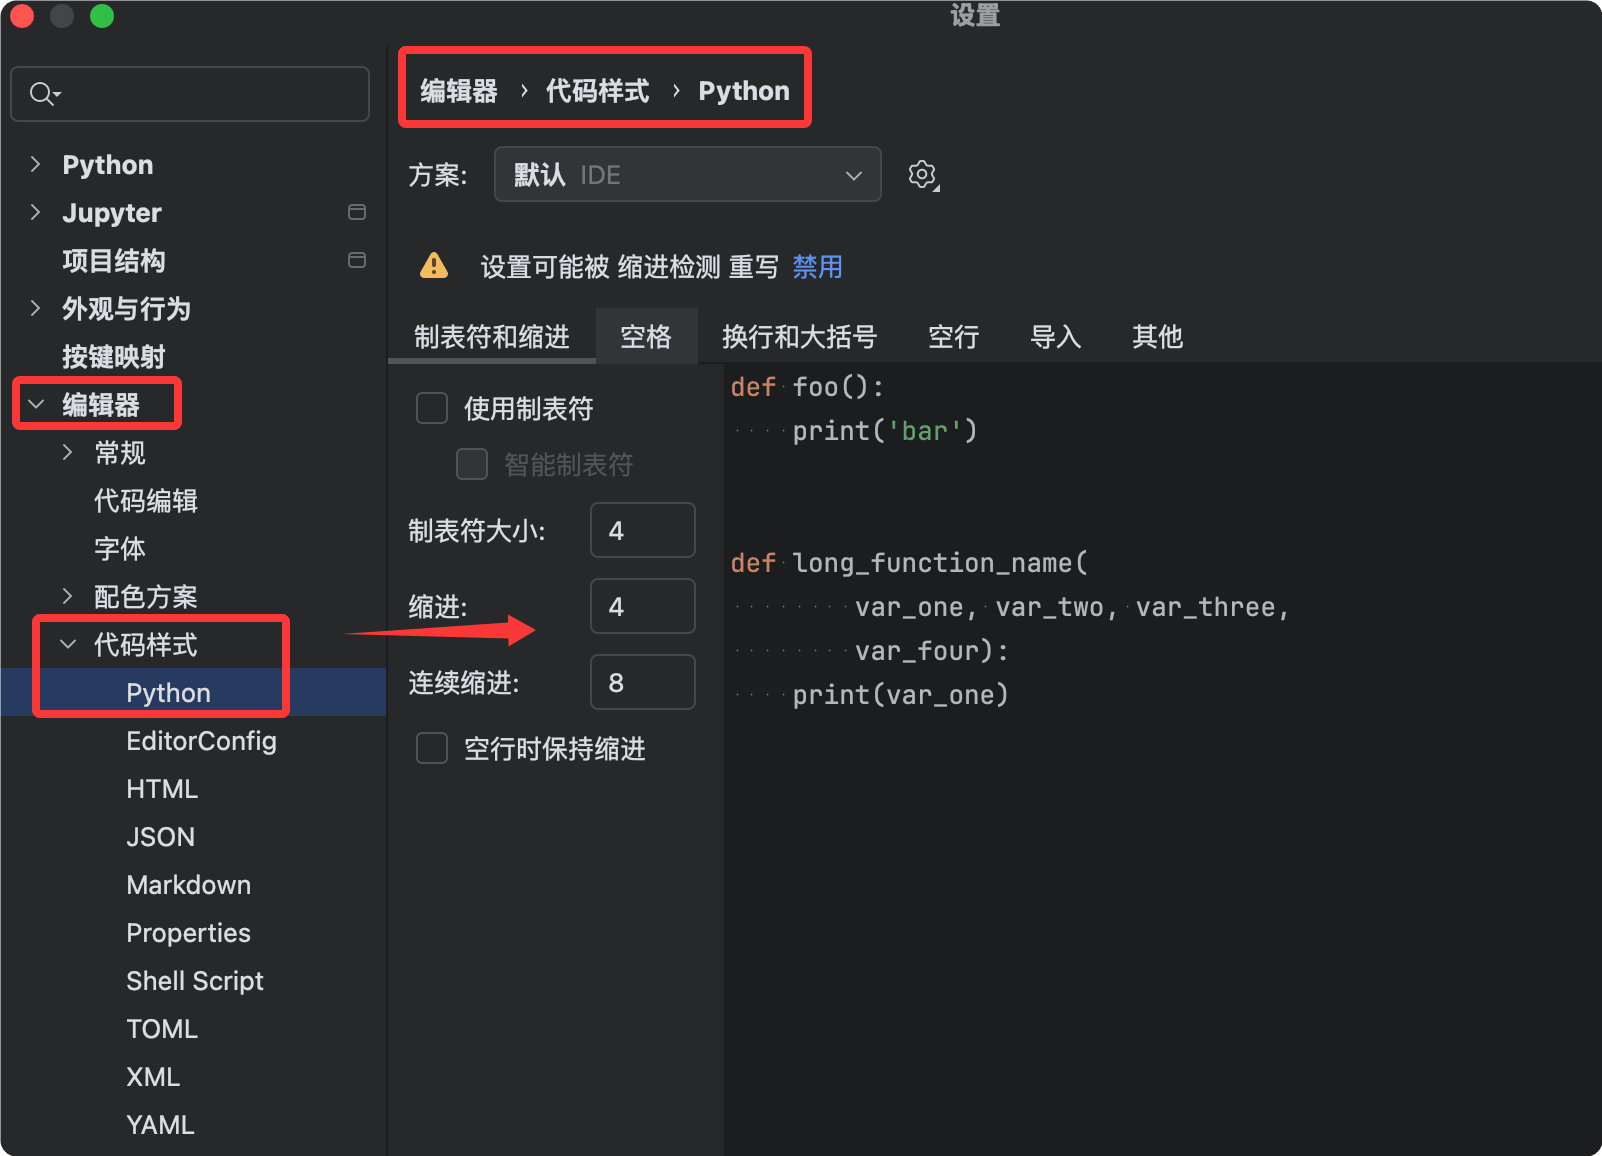Select EditorConfig code style
This screenshot has width=1602, height=1156.
(x=202, y=741)
